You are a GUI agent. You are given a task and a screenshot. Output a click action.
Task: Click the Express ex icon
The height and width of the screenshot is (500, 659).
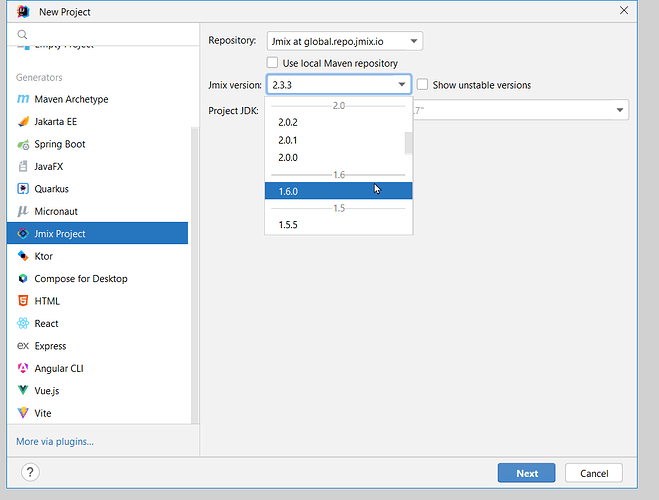tap(23, 346)
